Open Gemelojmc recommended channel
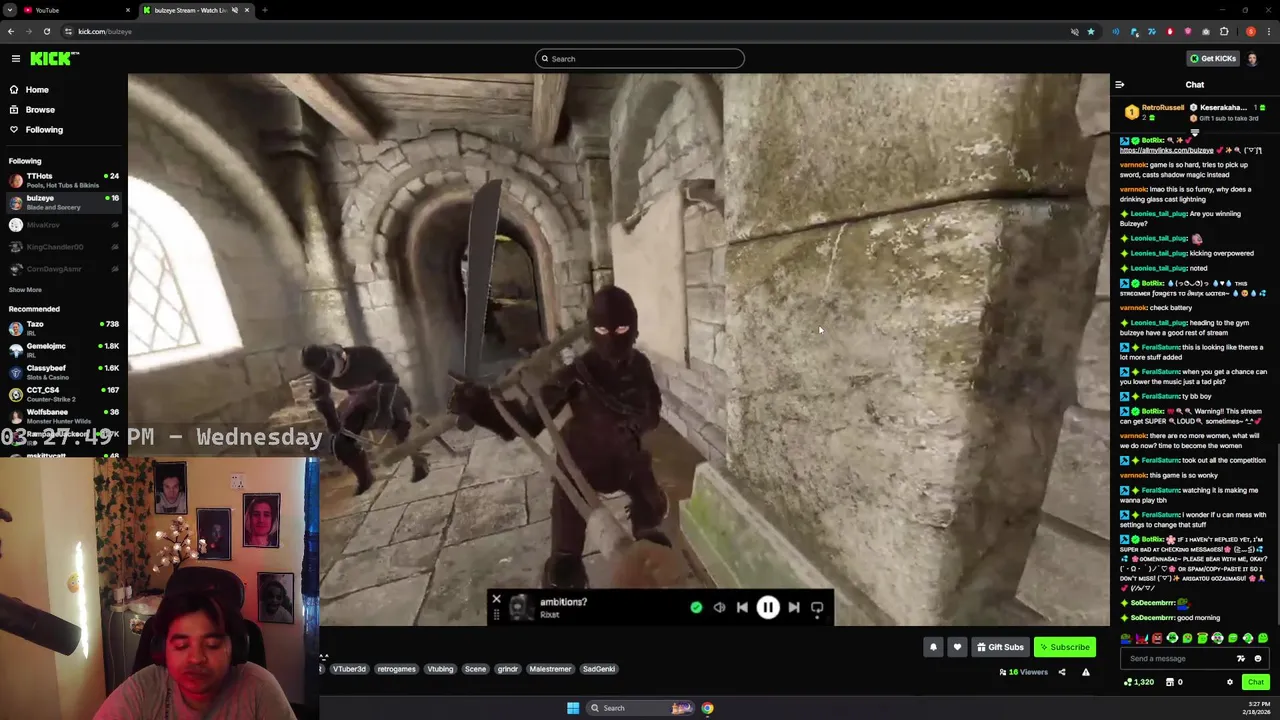Image resolution: width=1280 pixels, height=720 pixels. pyautogui.click(x=64, y=350)
